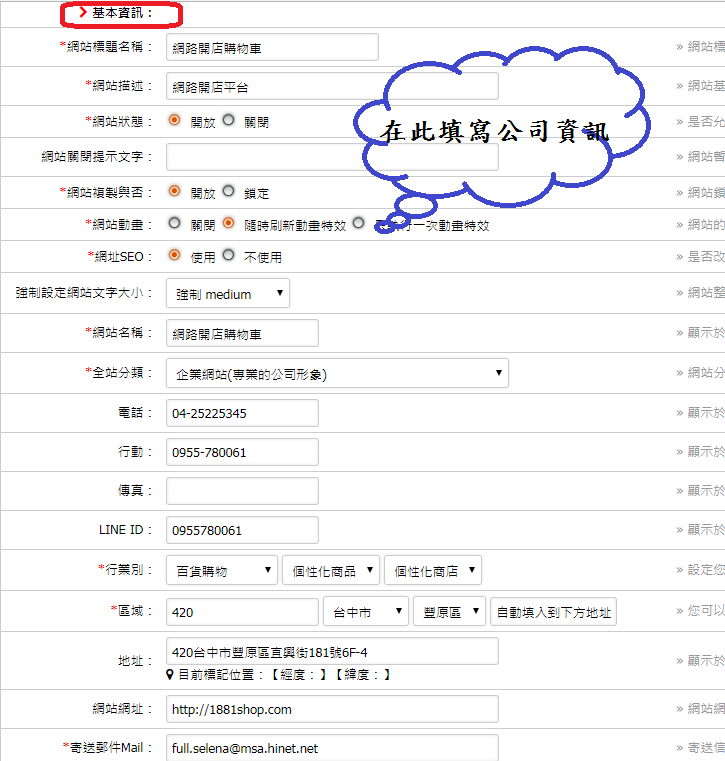Click the map pin icon under address
Screen dimensions: 725x761
(x=171, y=675)
